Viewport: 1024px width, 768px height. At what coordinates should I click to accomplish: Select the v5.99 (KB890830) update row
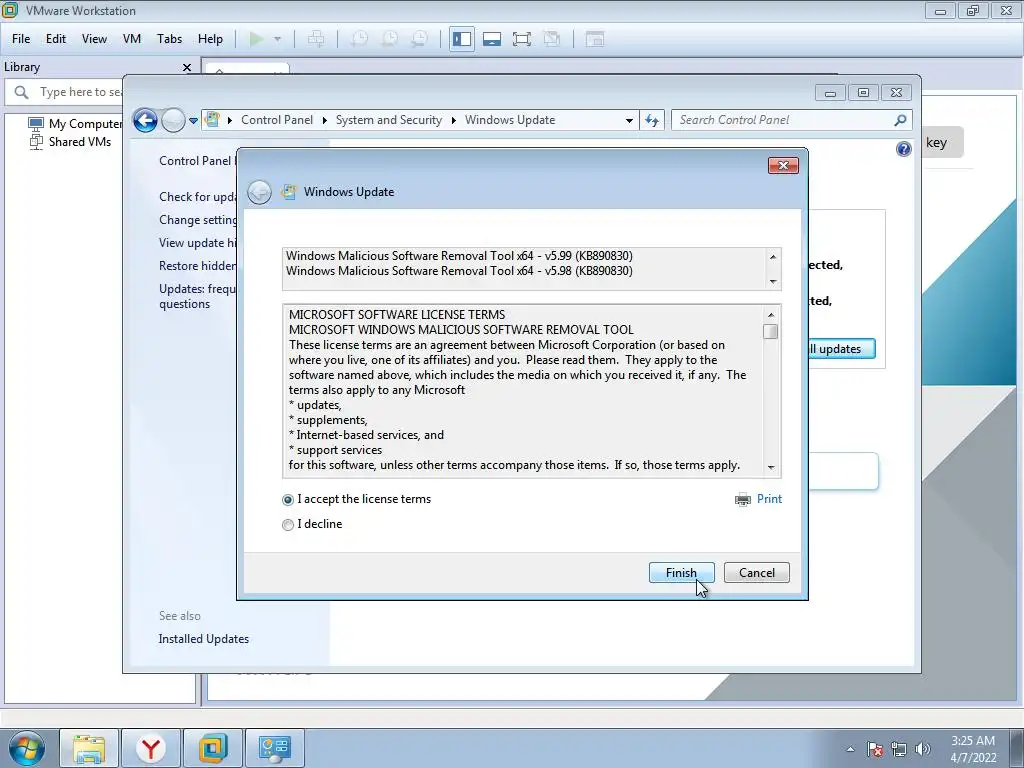pos(459,255)
